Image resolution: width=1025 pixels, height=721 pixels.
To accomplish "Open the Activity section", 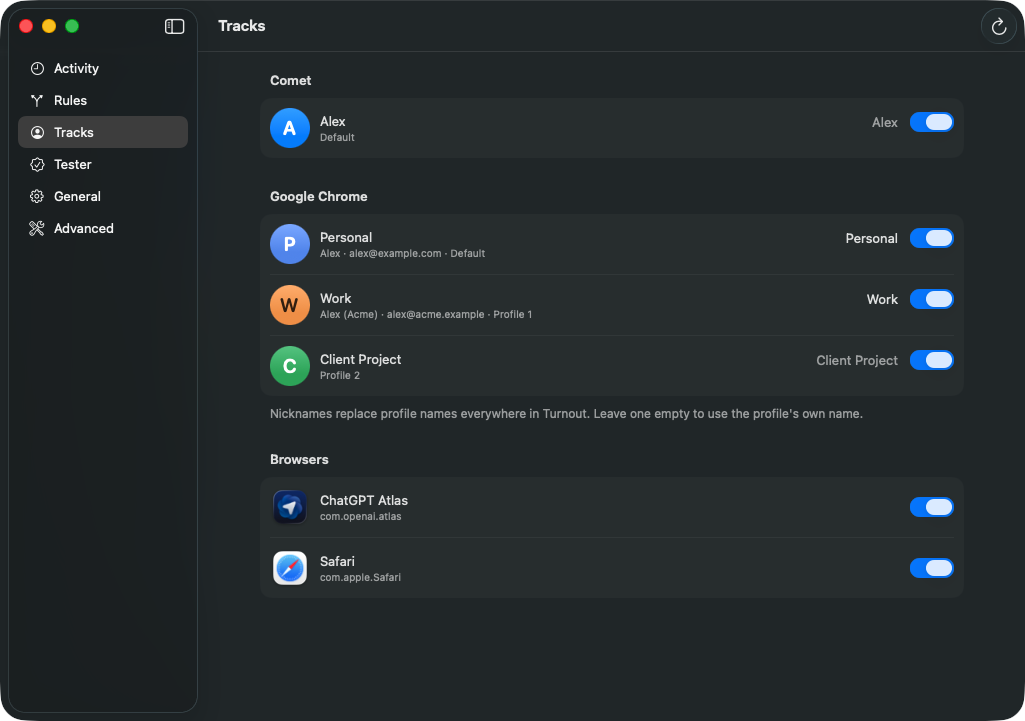I will (103, 68).
